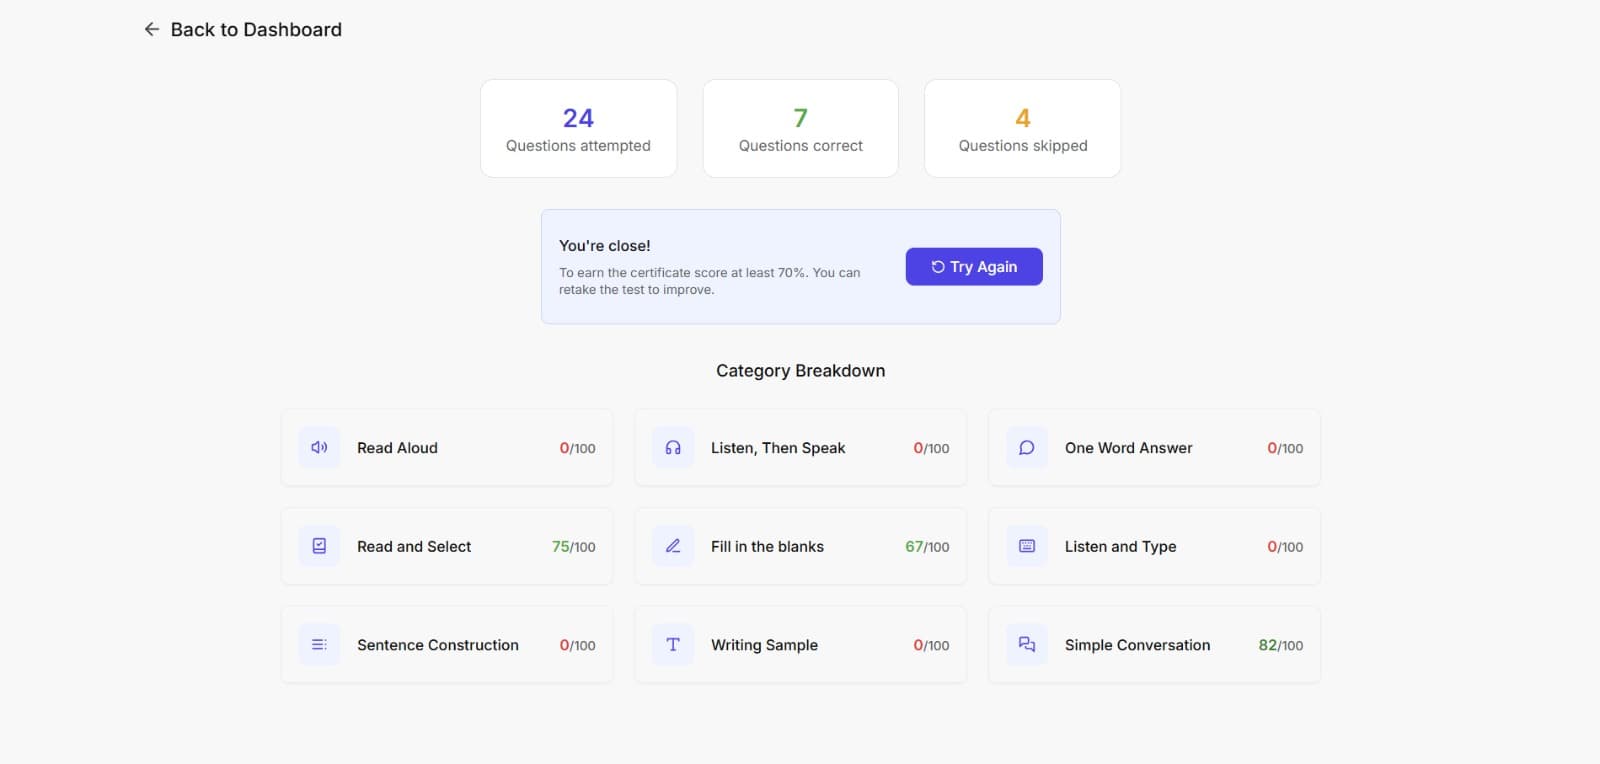
Task: Click the Listen, Then Speak headphones icon
Action: click(673, 448)
